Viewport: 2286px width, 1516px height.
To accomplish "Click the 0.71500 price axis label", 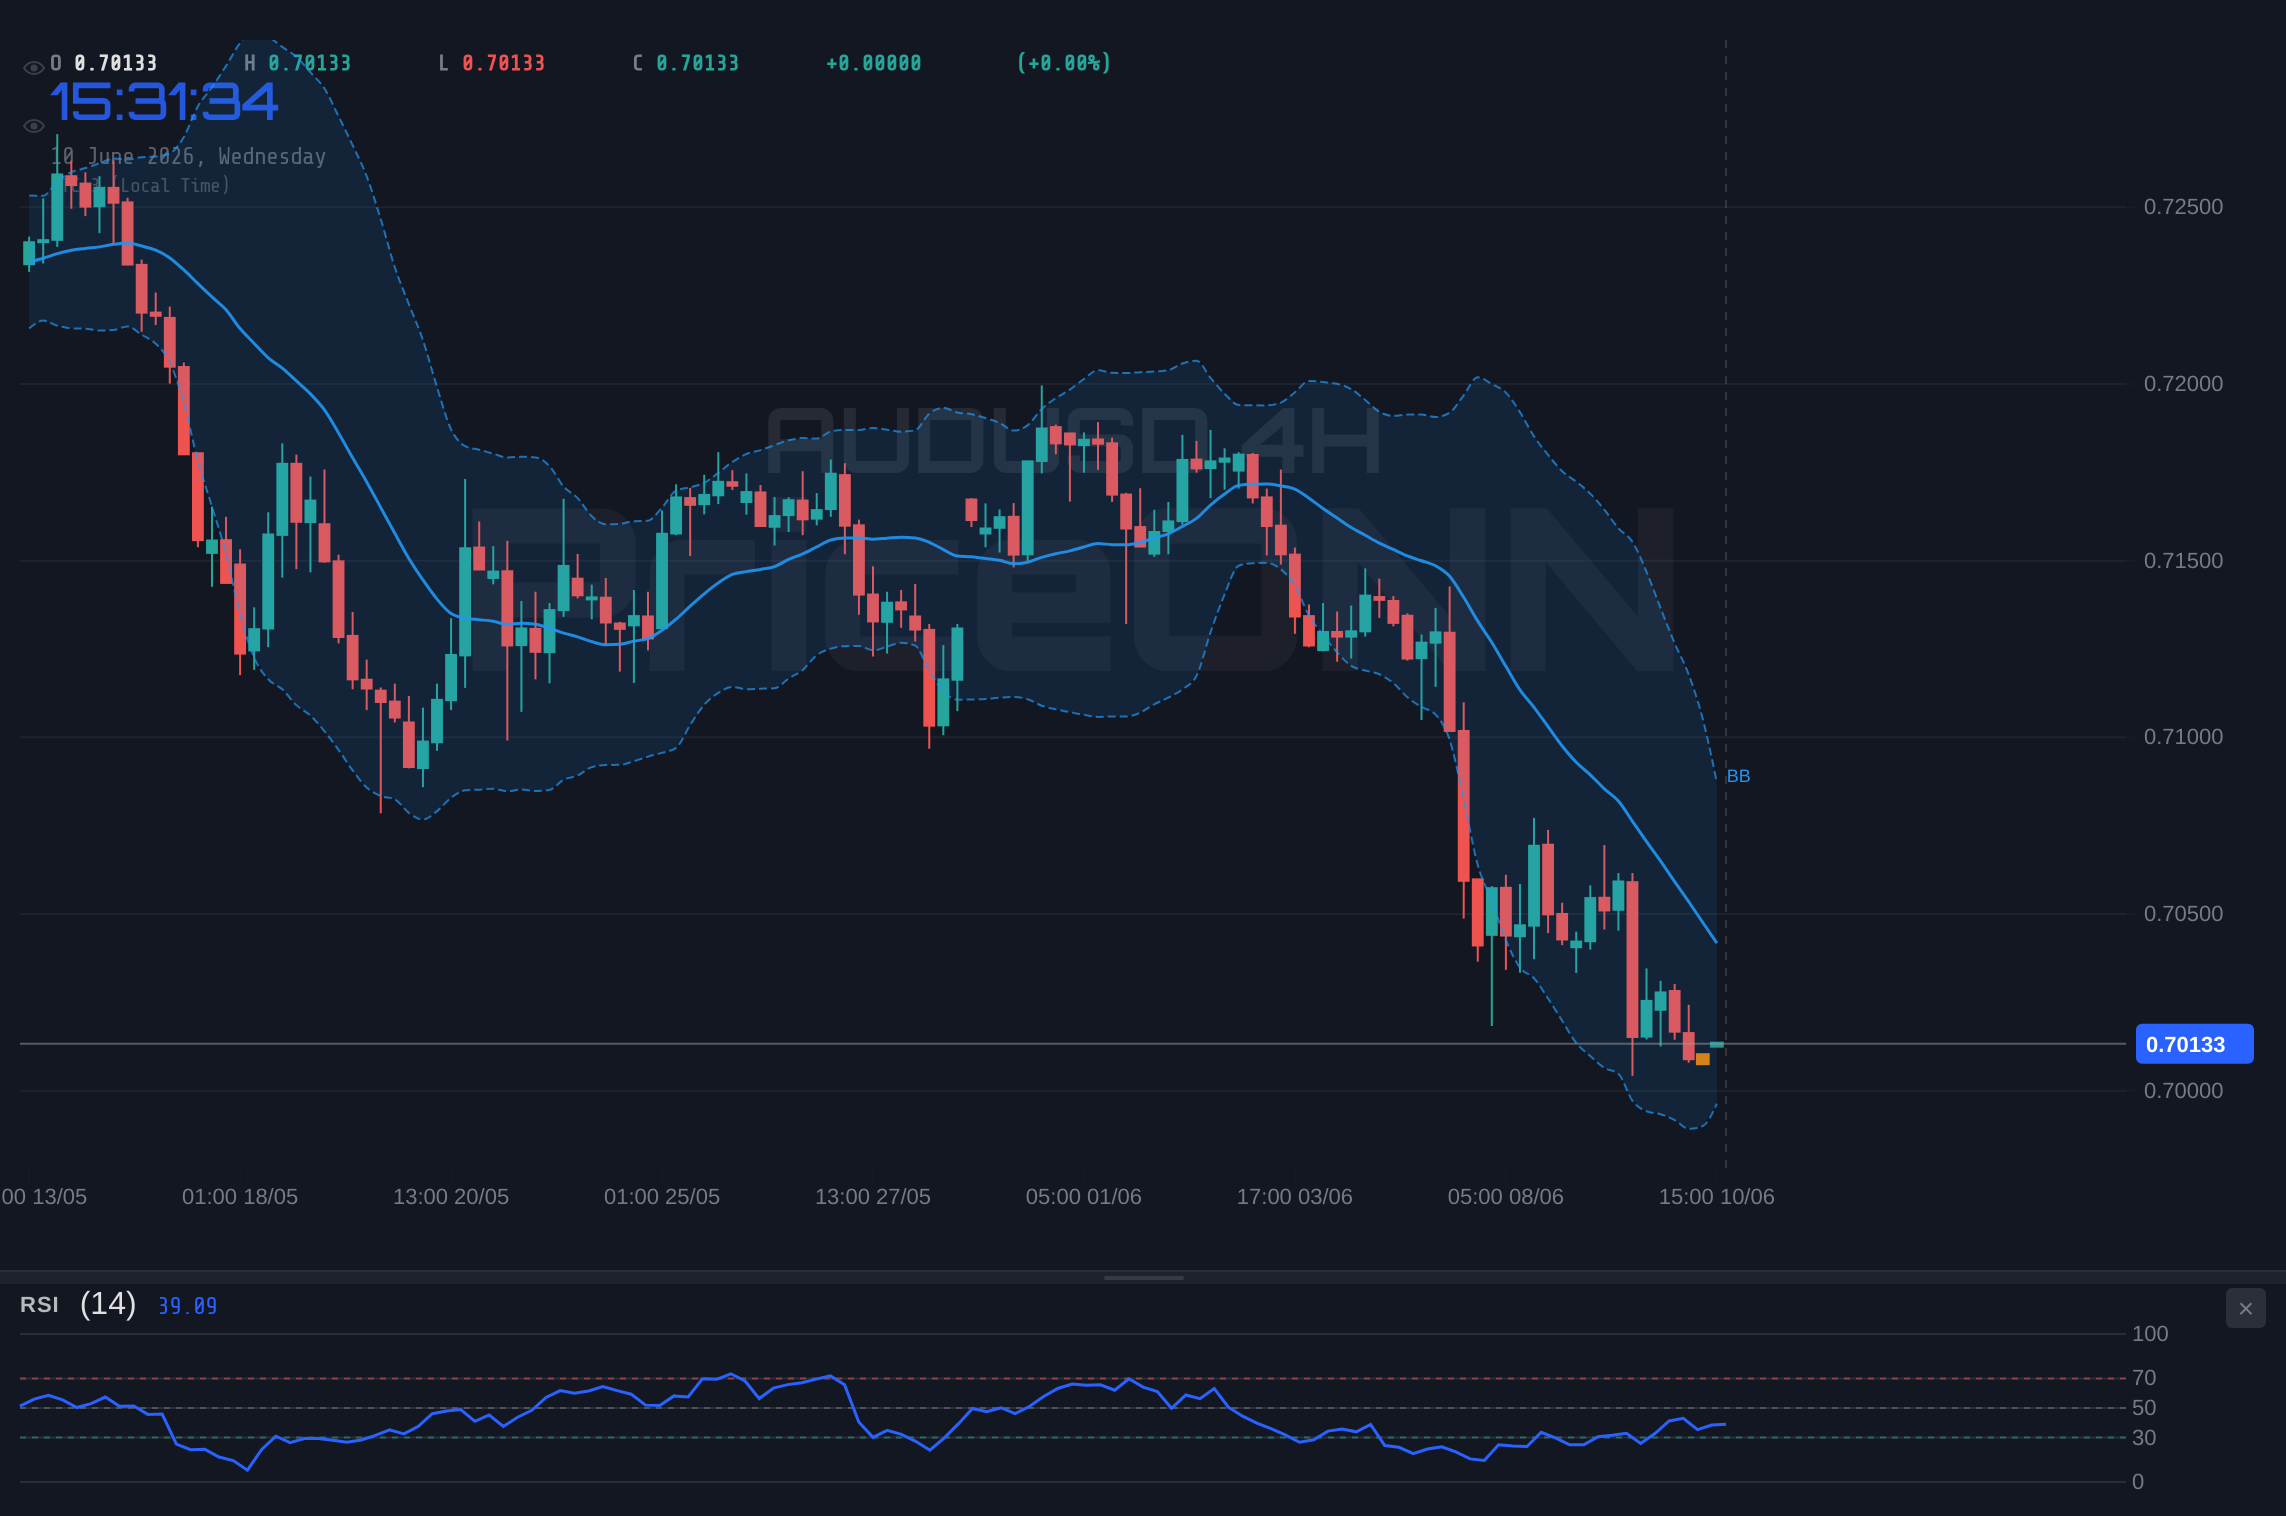I will 2183,561.
